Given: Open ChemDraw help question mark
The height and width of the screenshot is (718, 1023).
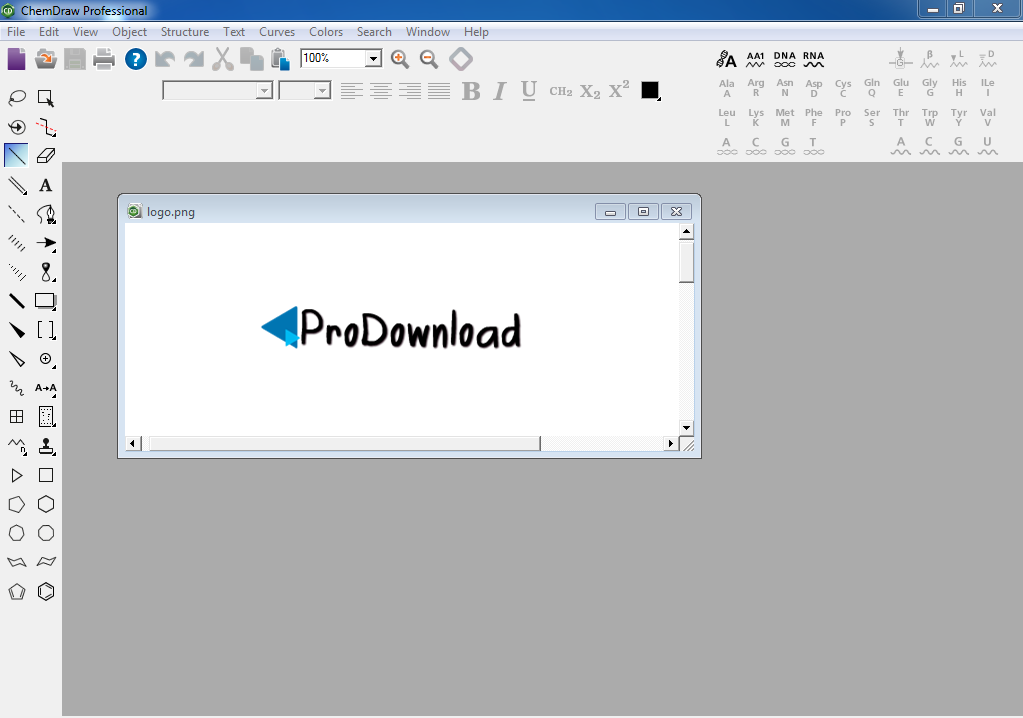Looking at the screenshot, I should [136, 59].
